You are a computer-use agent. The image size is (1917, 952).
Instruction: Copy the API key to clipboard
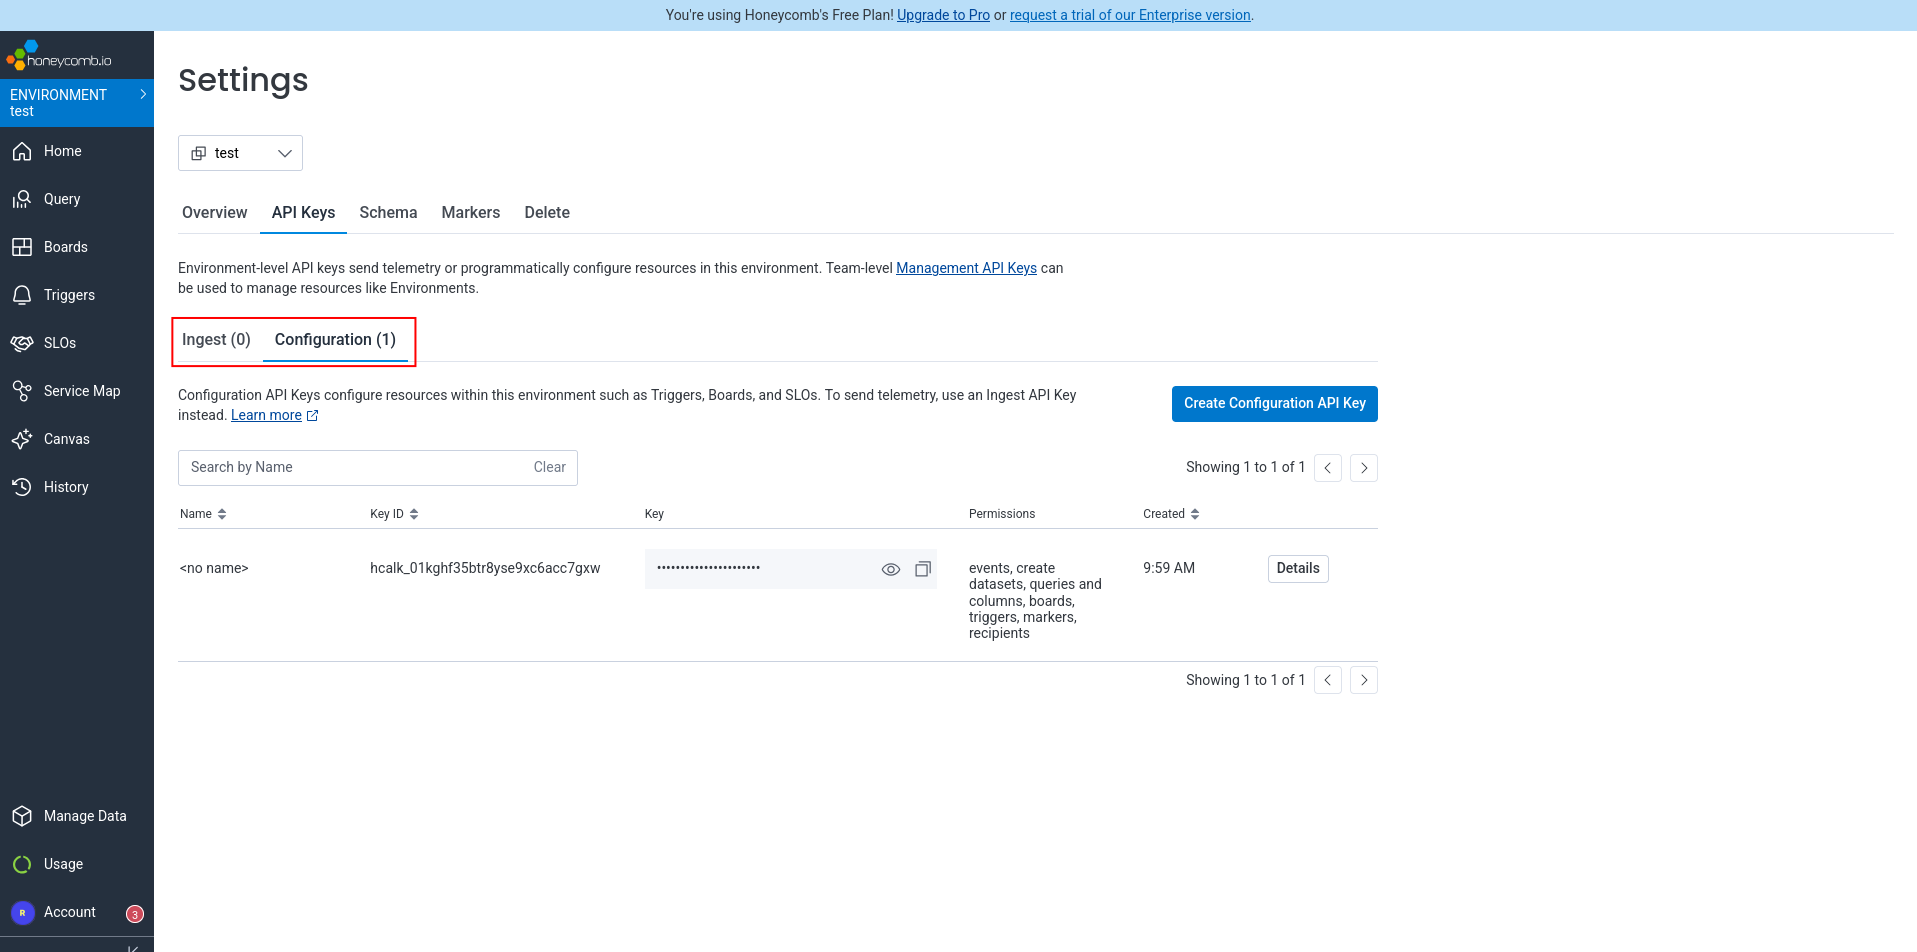923,569
